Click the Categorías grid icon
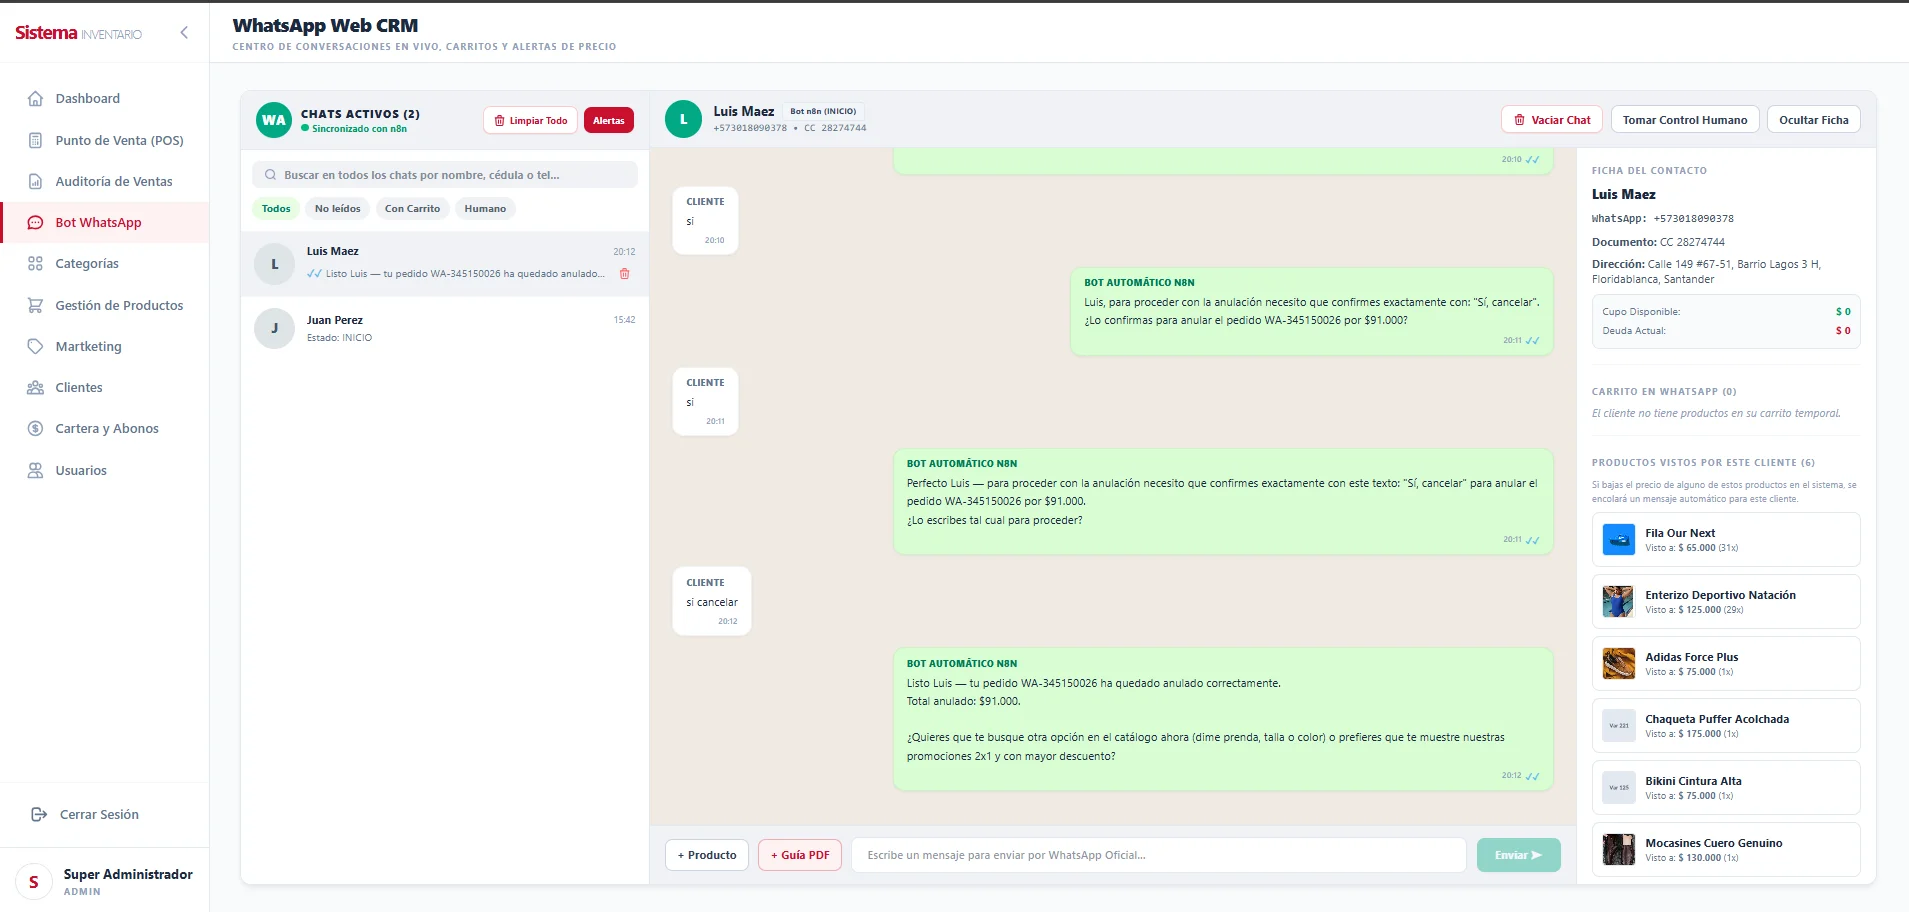The width and height of the screenshot is (1909, 912). click(35, 264)
